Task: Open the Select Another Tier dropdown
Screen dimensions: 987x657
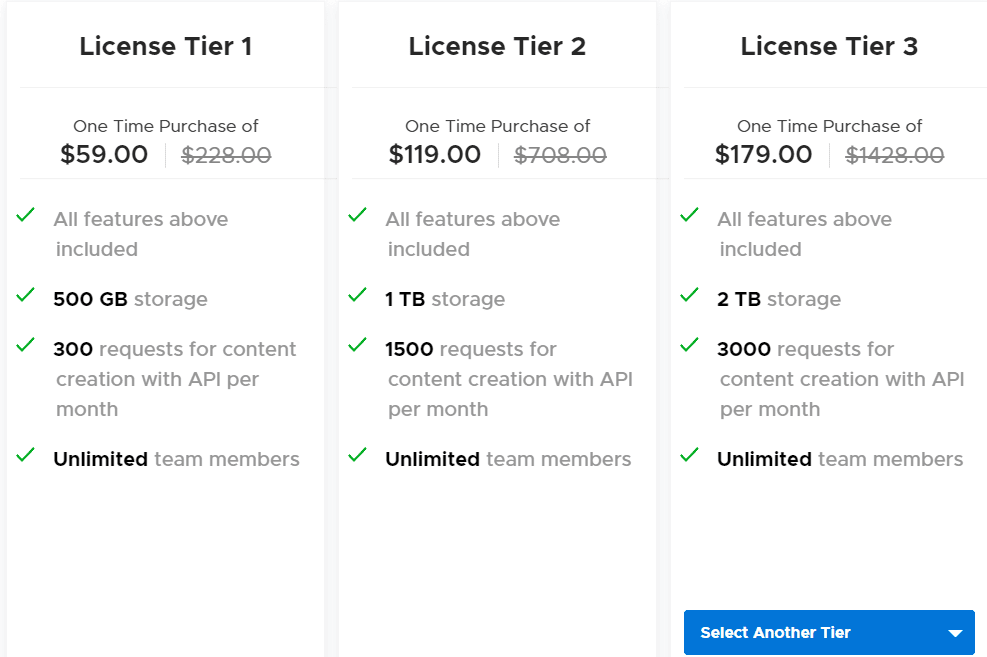Action: tap(829, 632)
